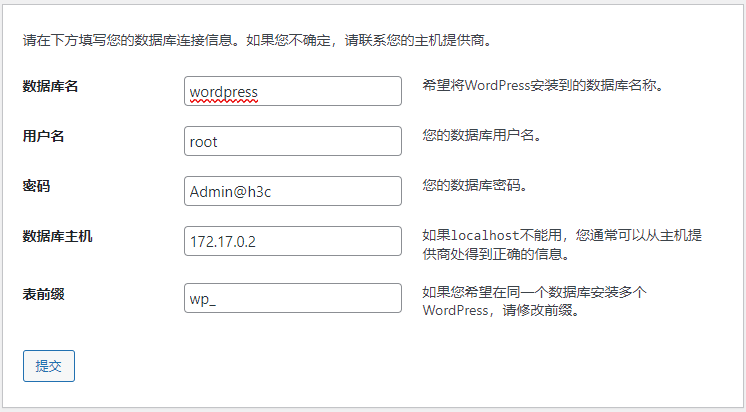The height and width of the screenshot is (412, 746).
Task: Click the hint about 修改前缀 for multiple installs
Action: [534, 301]
